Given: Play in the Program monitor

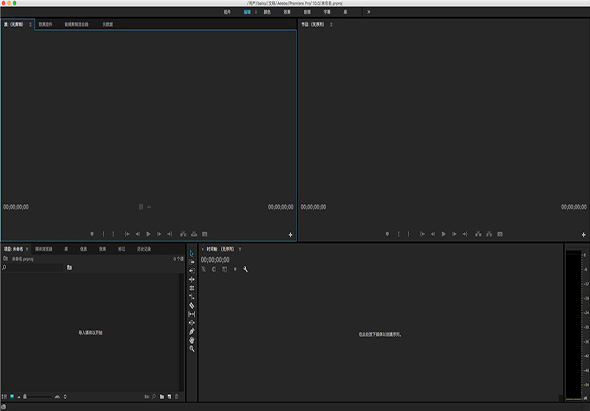Looking at the screenshot, I should [444, 234].
